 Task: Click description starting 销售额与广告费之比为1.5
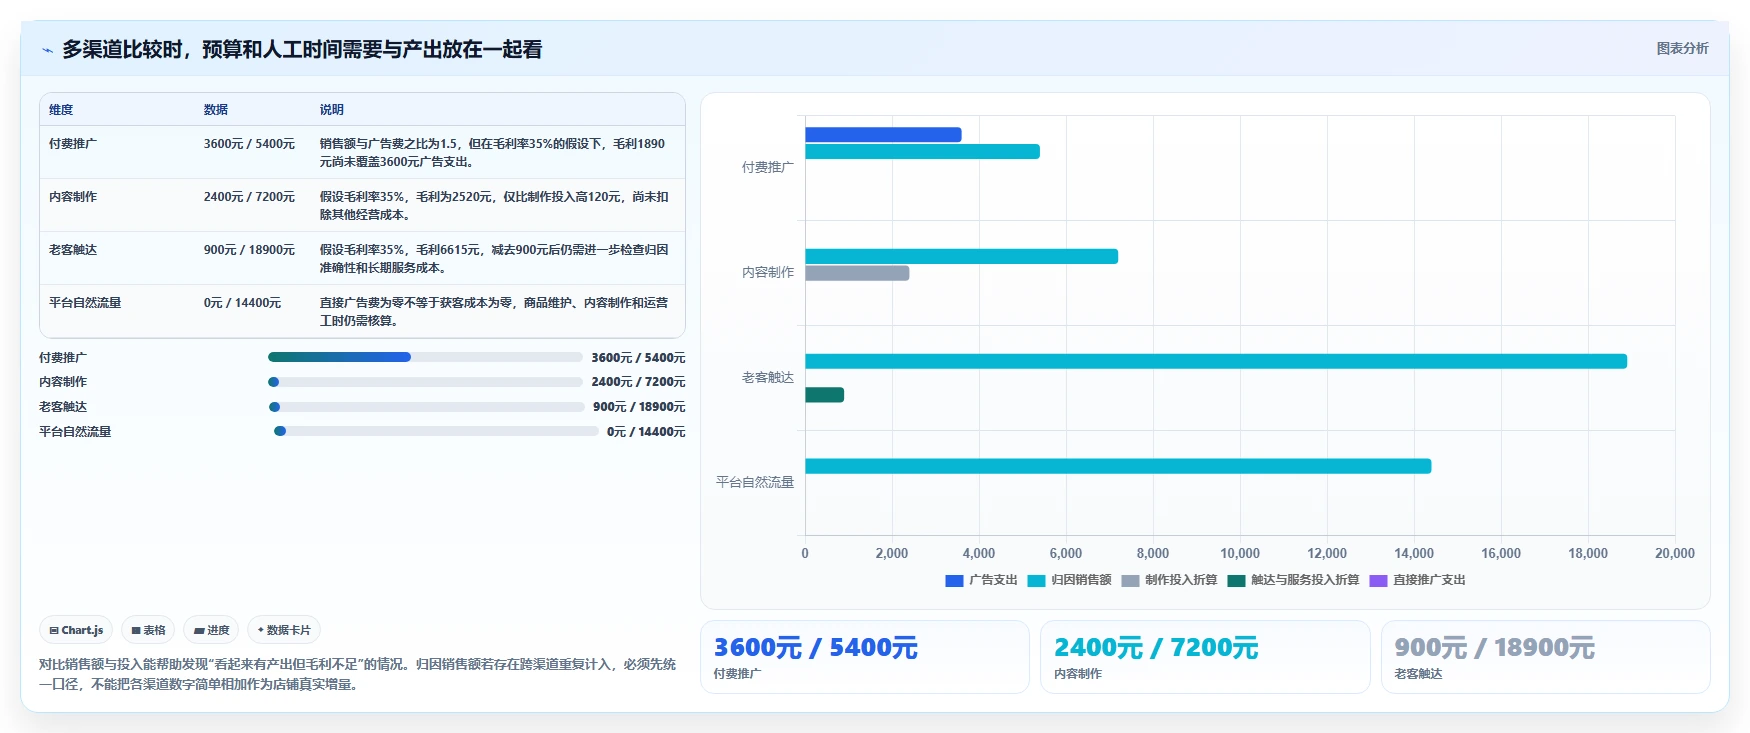point(493,153)
